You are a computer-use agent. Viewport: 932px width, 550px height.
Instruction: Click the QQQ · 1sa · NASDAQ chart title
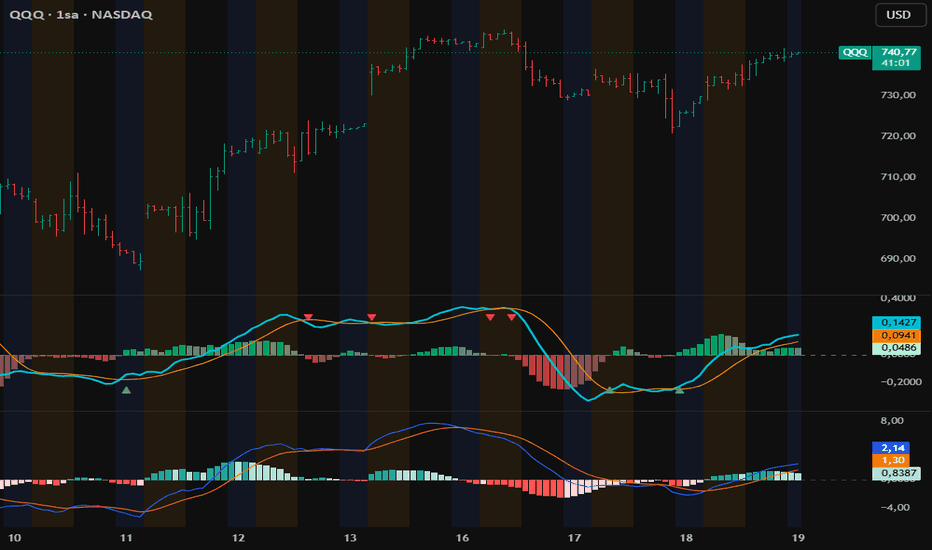[x=81, y=14]
